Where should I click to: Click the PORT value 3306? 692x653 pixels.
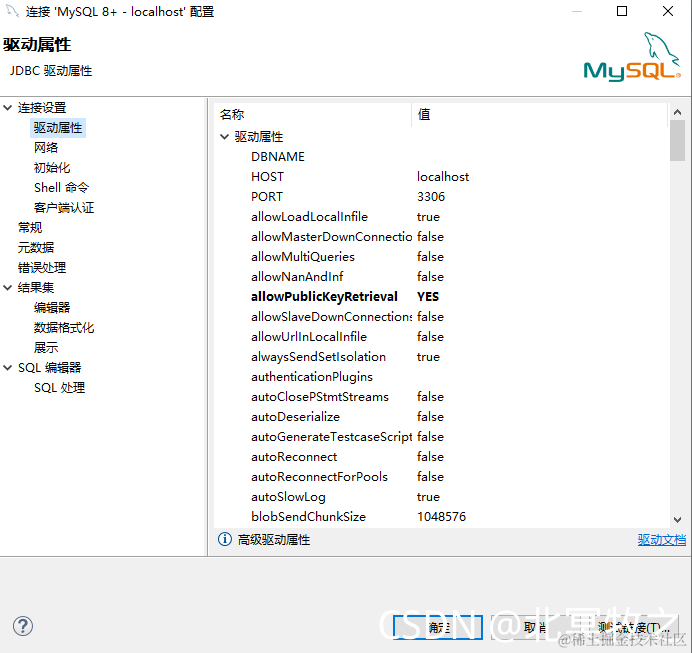(431, 196)
